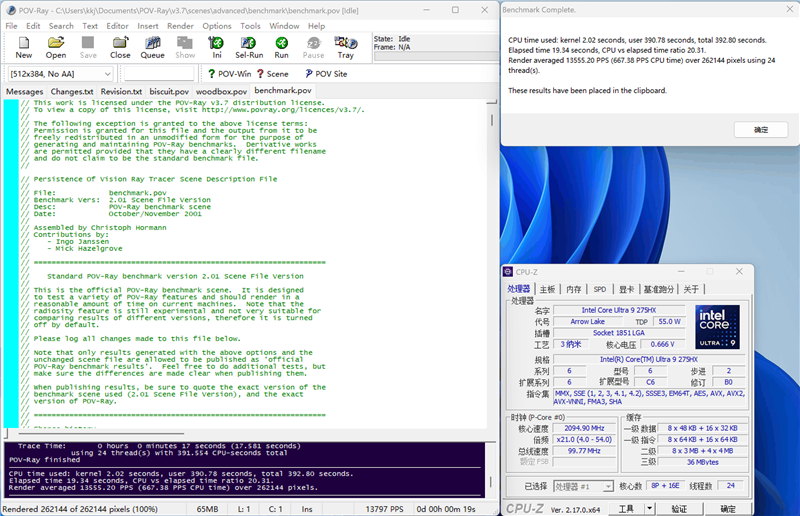Open the render Queue

[x=153, y=47]
